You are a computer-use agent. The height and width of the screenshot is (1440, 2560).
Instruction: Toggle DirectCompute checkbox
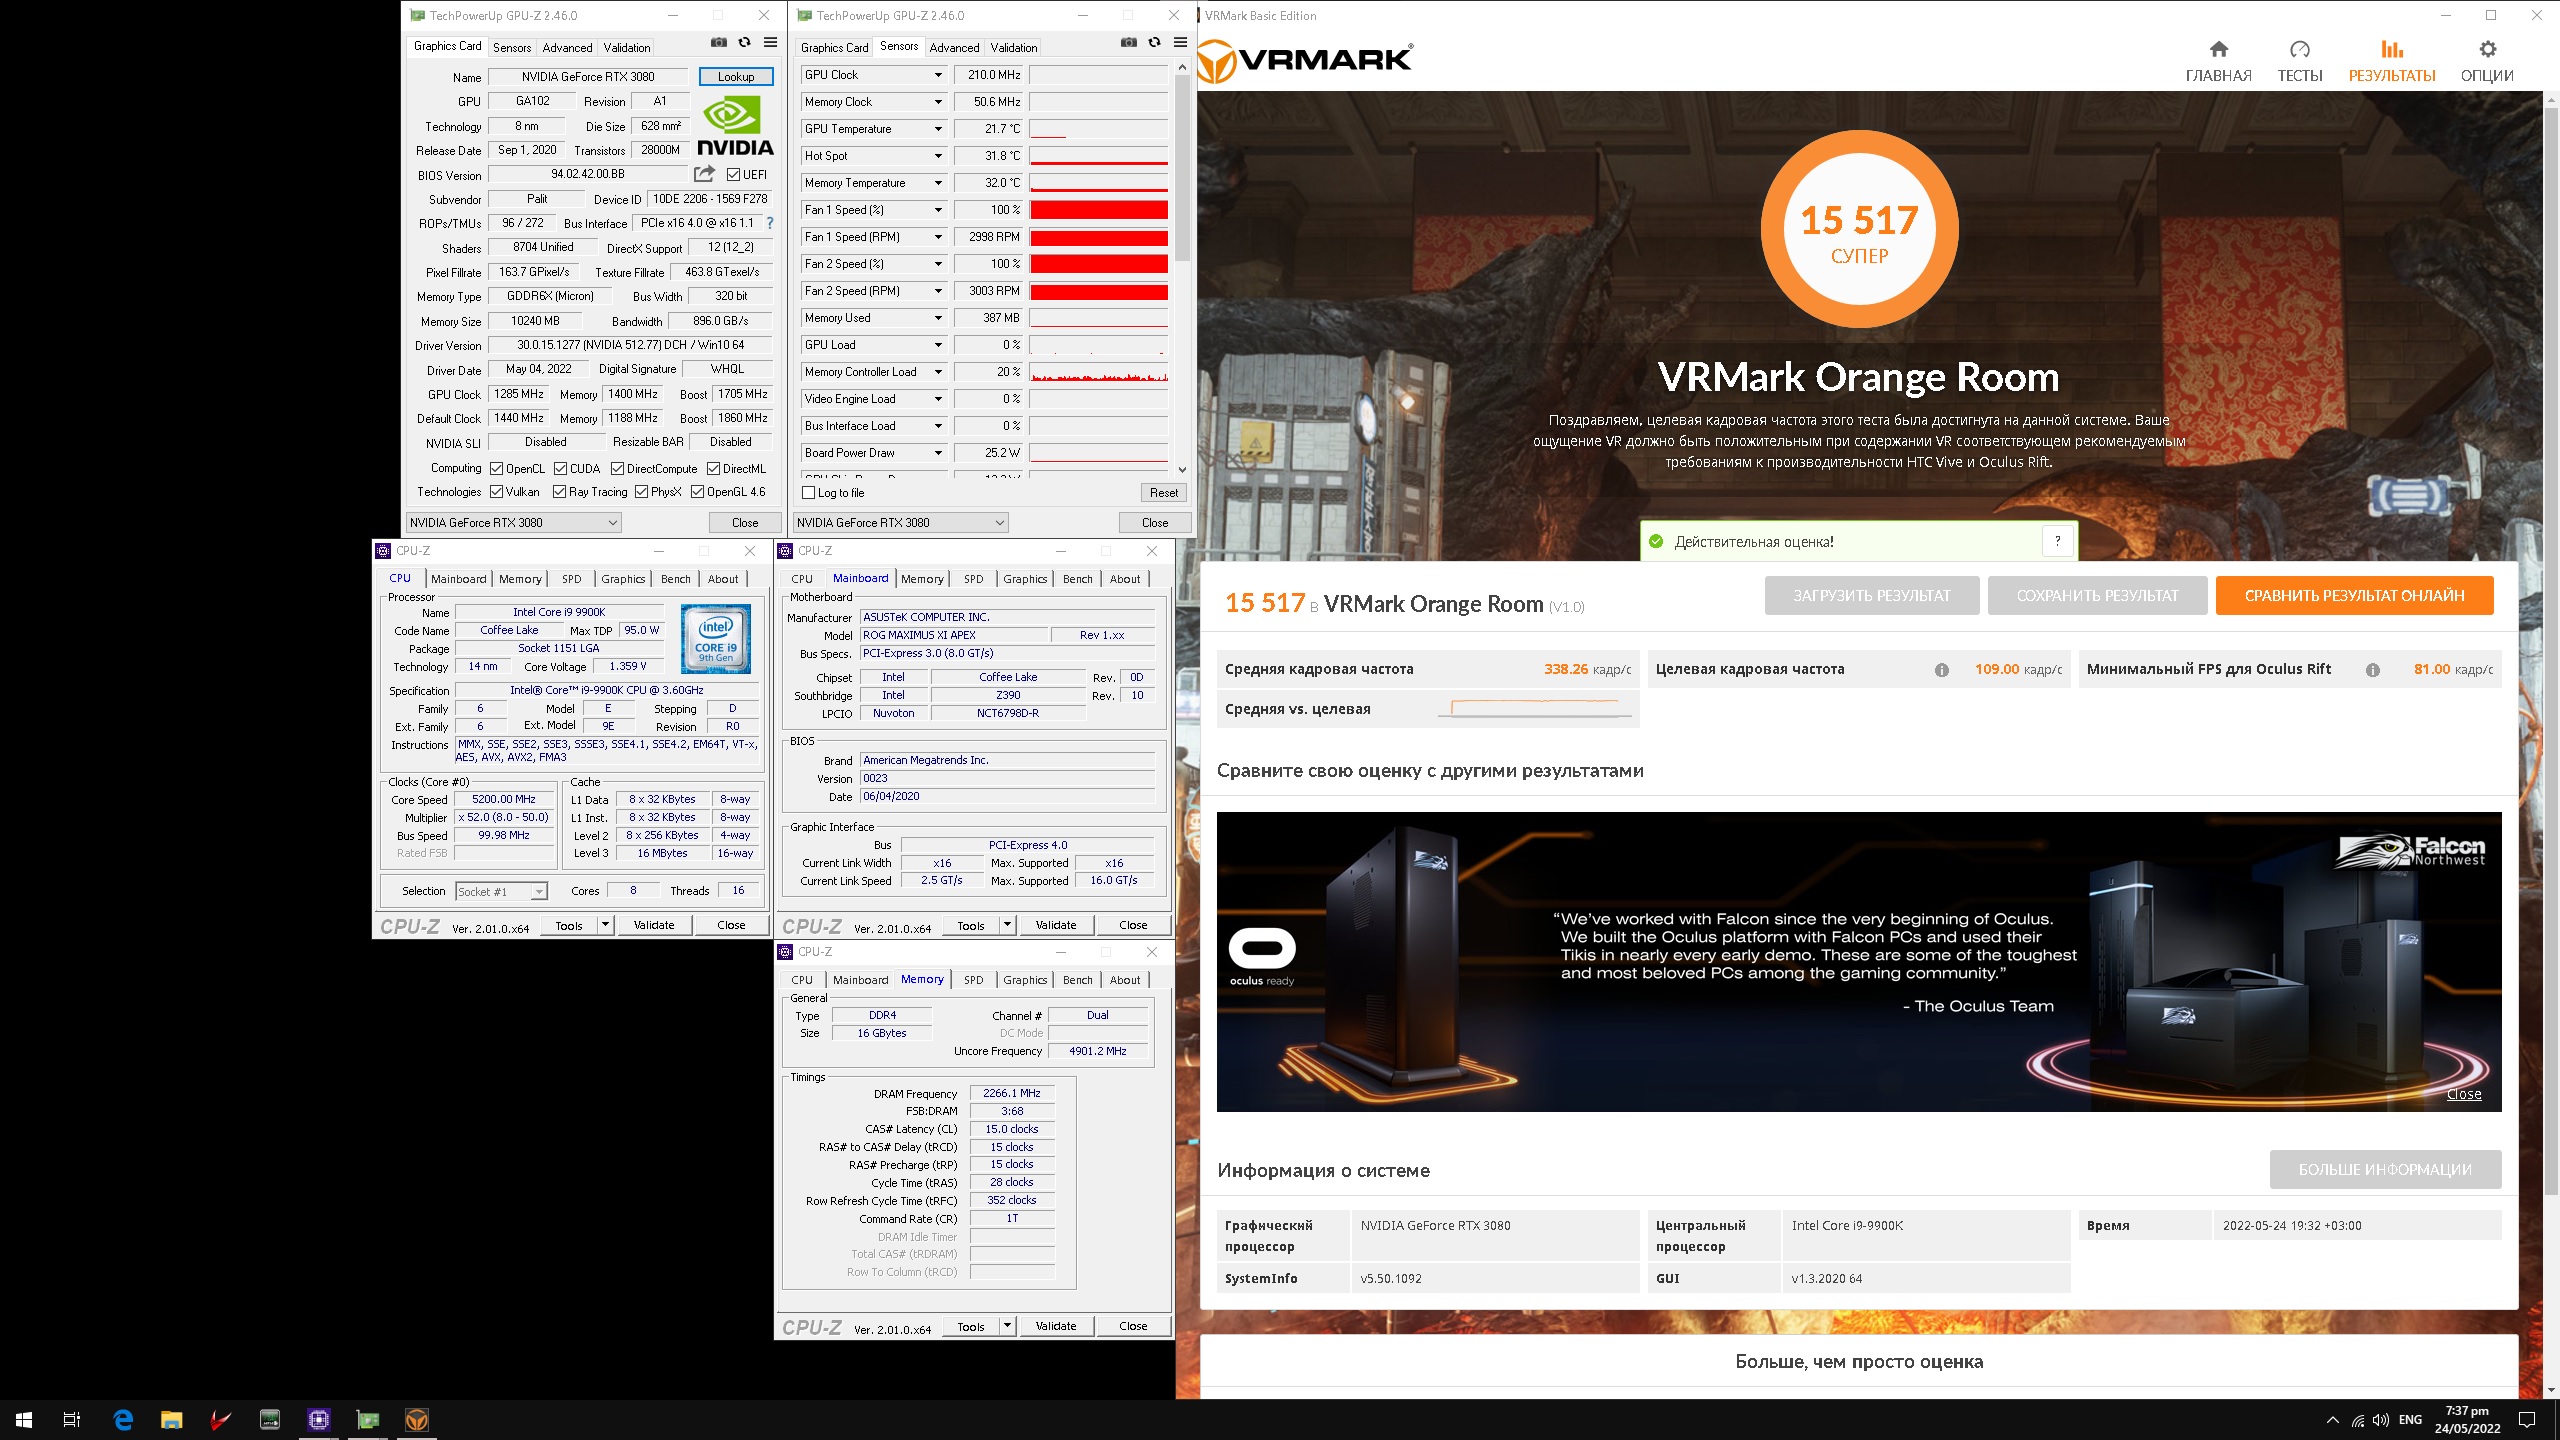coord(617,468)
